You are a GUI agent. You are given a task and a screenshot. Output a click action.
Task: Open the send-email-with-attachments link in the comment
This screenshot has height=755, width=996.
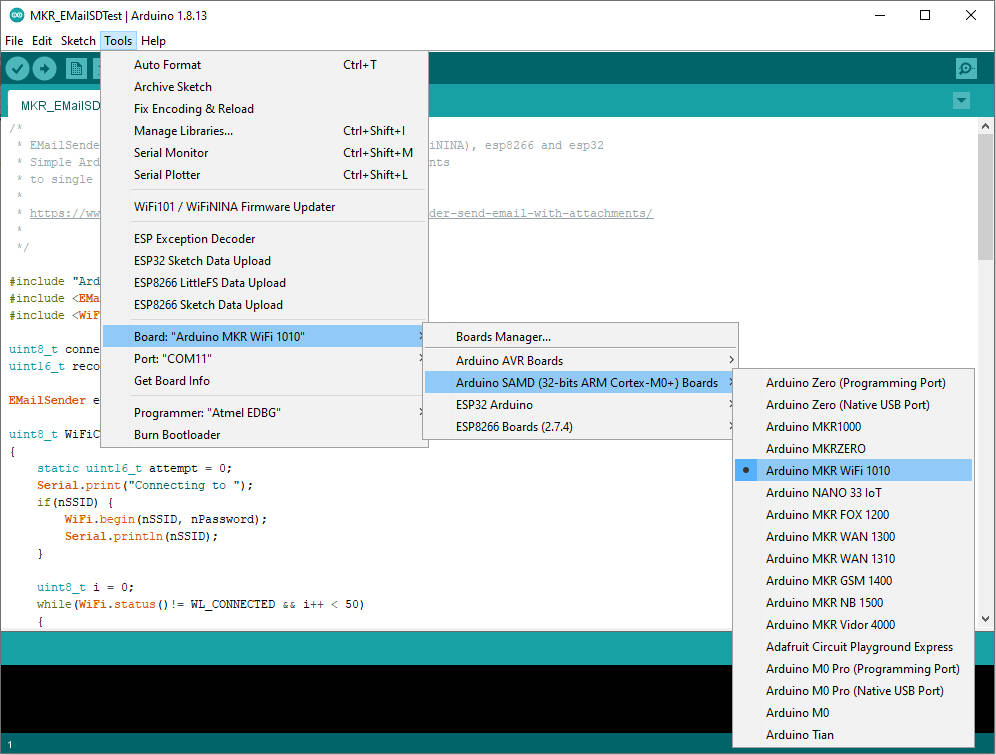coord(541,213)
